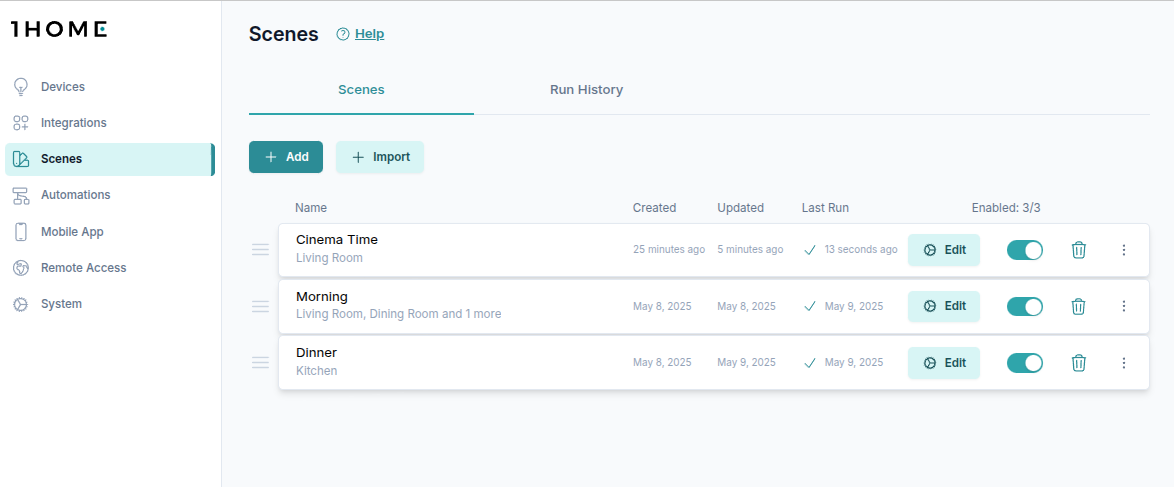The width and height of the screenshot is (1174, 487).
Task: Go to Integrations in the sidebar
Action: click(x=73, y=123)
